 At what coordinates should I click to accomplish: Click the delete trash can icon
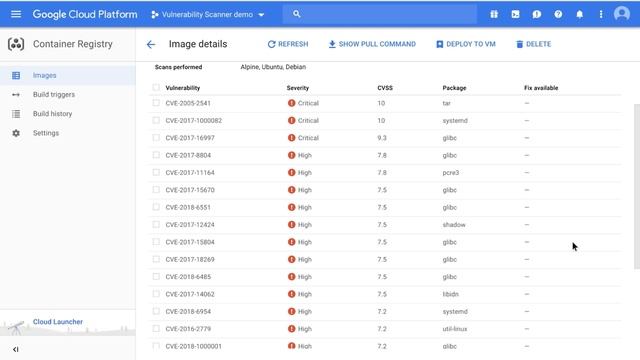point(519,44)
